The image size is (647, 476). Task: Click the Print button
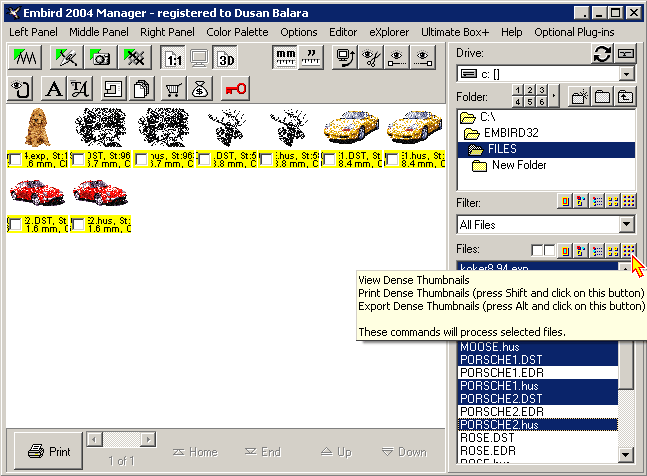(49, 451)
